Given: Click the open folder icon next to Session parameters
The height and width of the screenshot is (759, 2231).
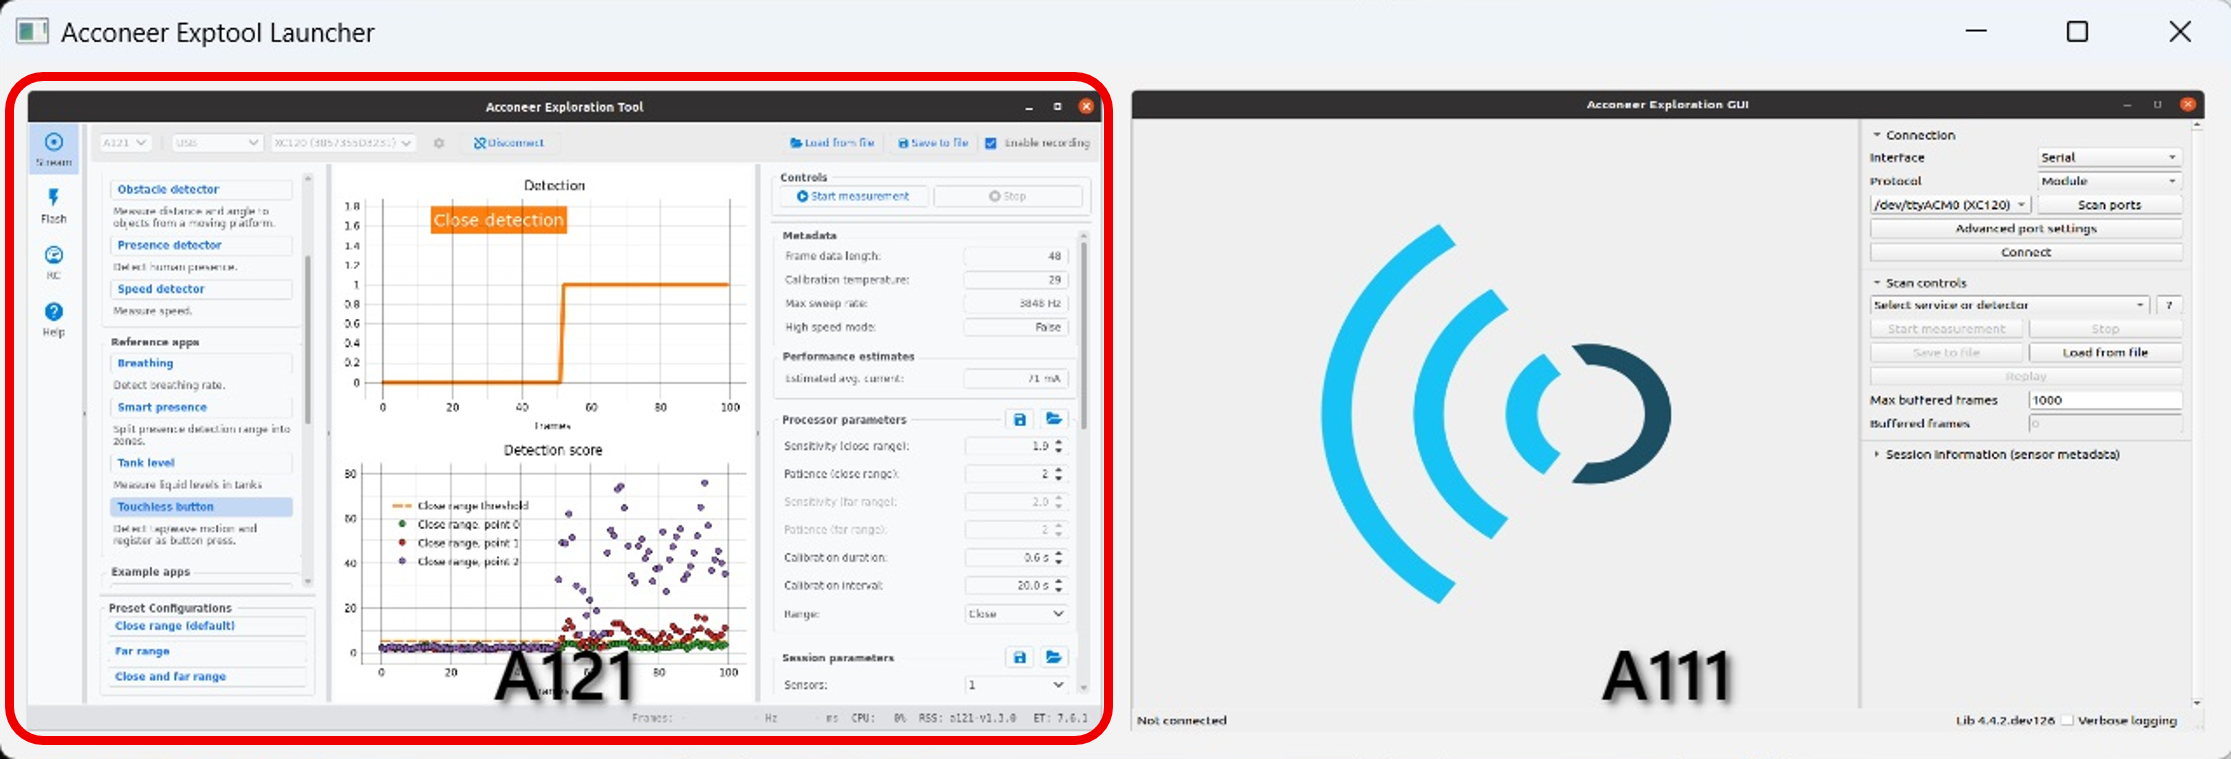Looking at the screenshot, I should [1053, 657].
